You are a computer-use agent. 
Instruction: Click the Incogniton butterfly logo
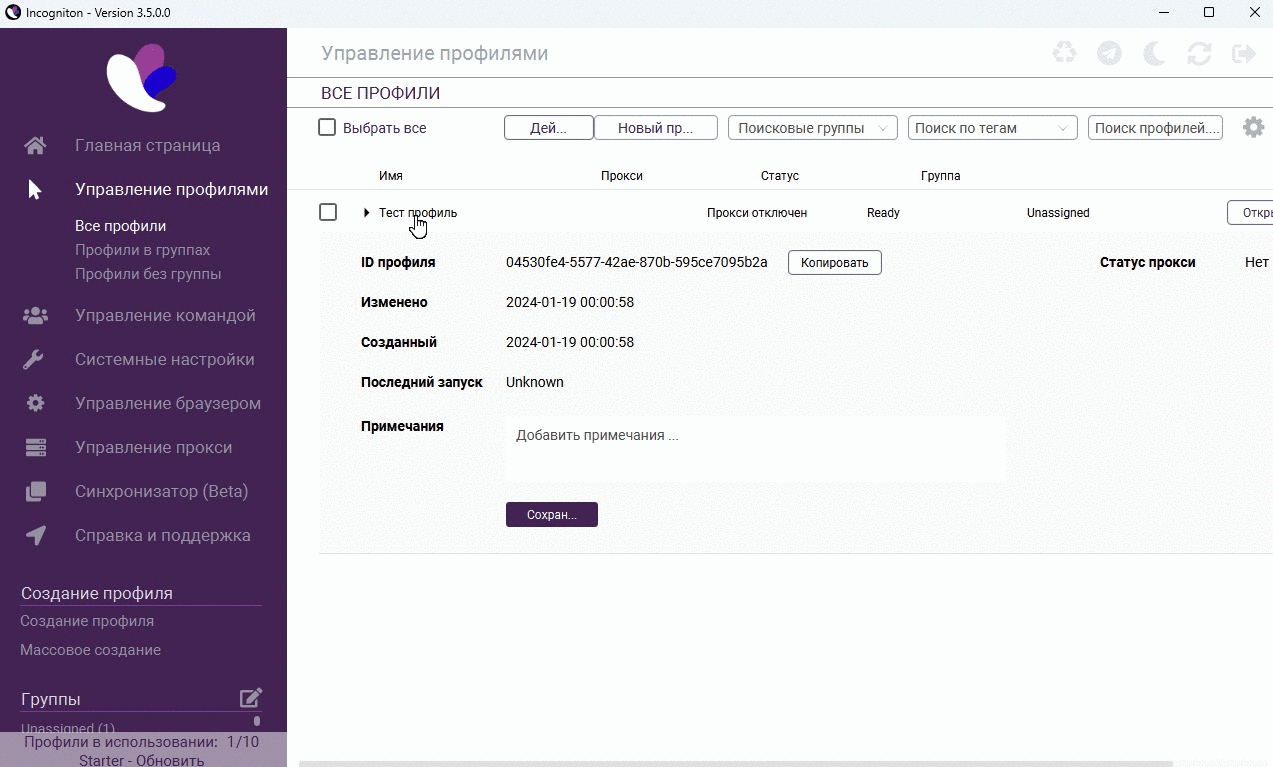coord(143,78)
